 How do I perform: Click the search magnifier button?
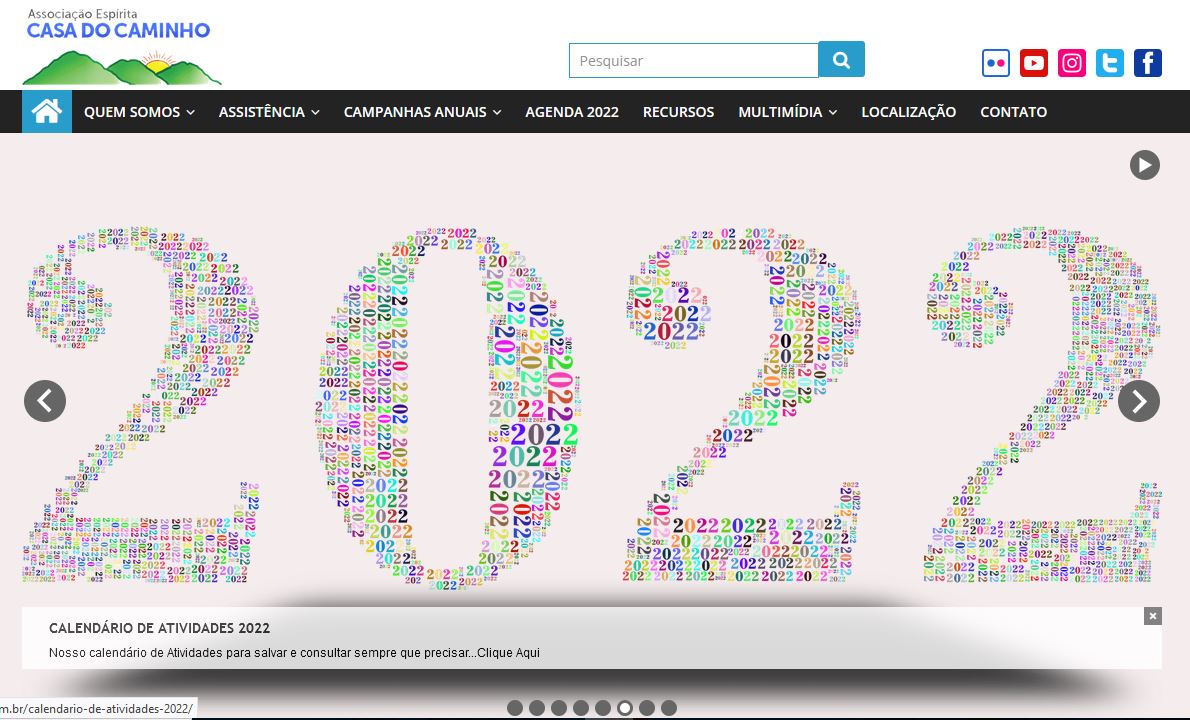(841, 60)
